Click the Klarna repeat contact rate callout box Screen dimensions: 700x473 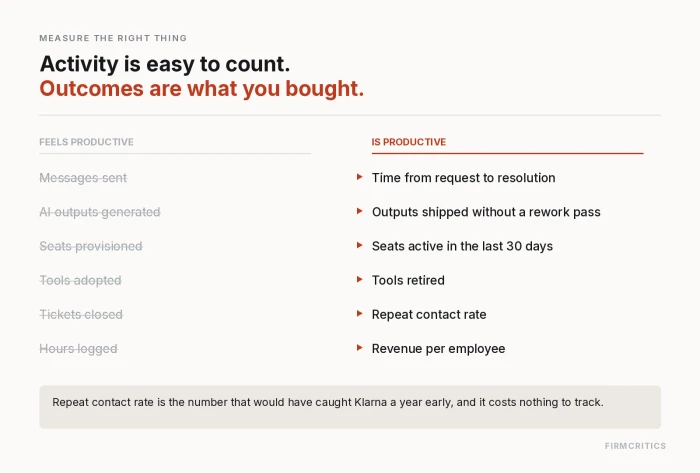click(x=350, y=407)
